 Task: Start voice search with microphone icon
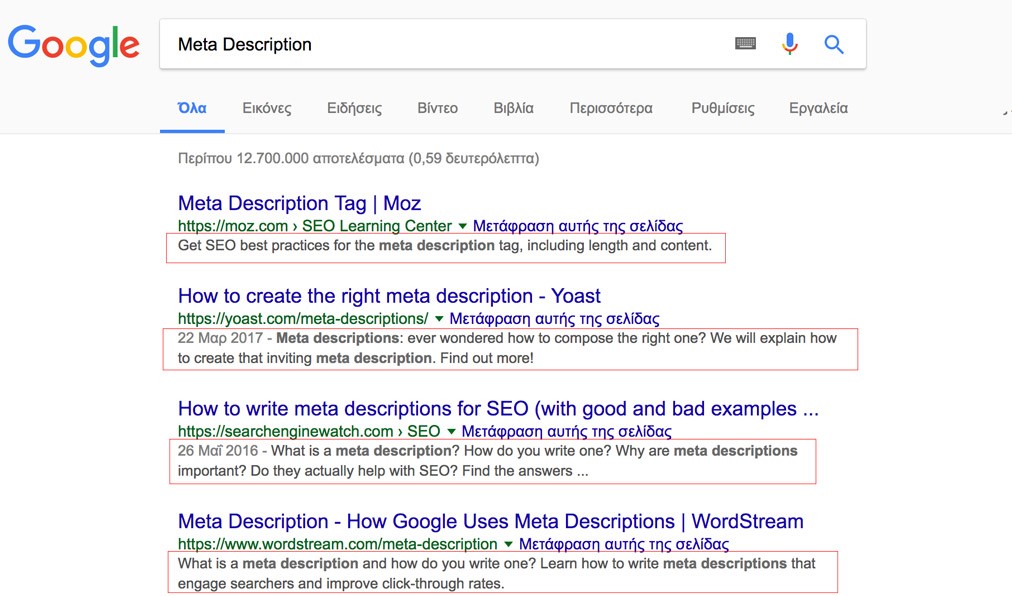pos(790,44)
